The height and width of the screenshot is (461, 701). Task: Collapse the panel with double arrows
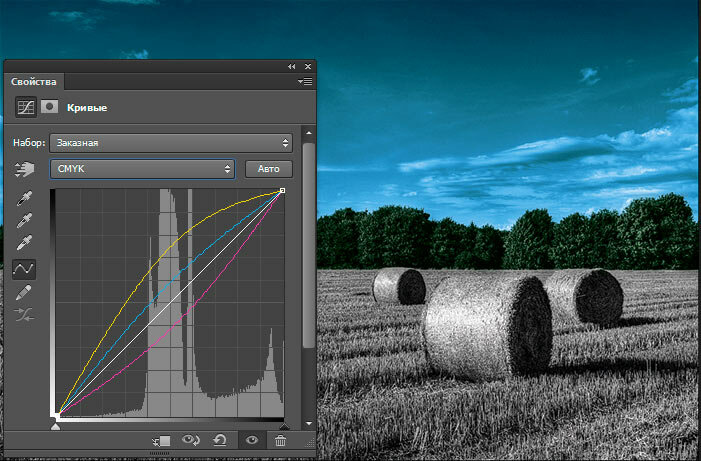point(291,66)
